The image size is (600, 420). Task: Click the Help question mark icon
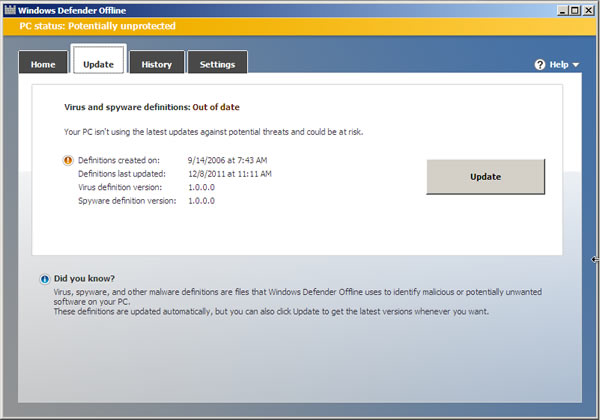point(540,65)
